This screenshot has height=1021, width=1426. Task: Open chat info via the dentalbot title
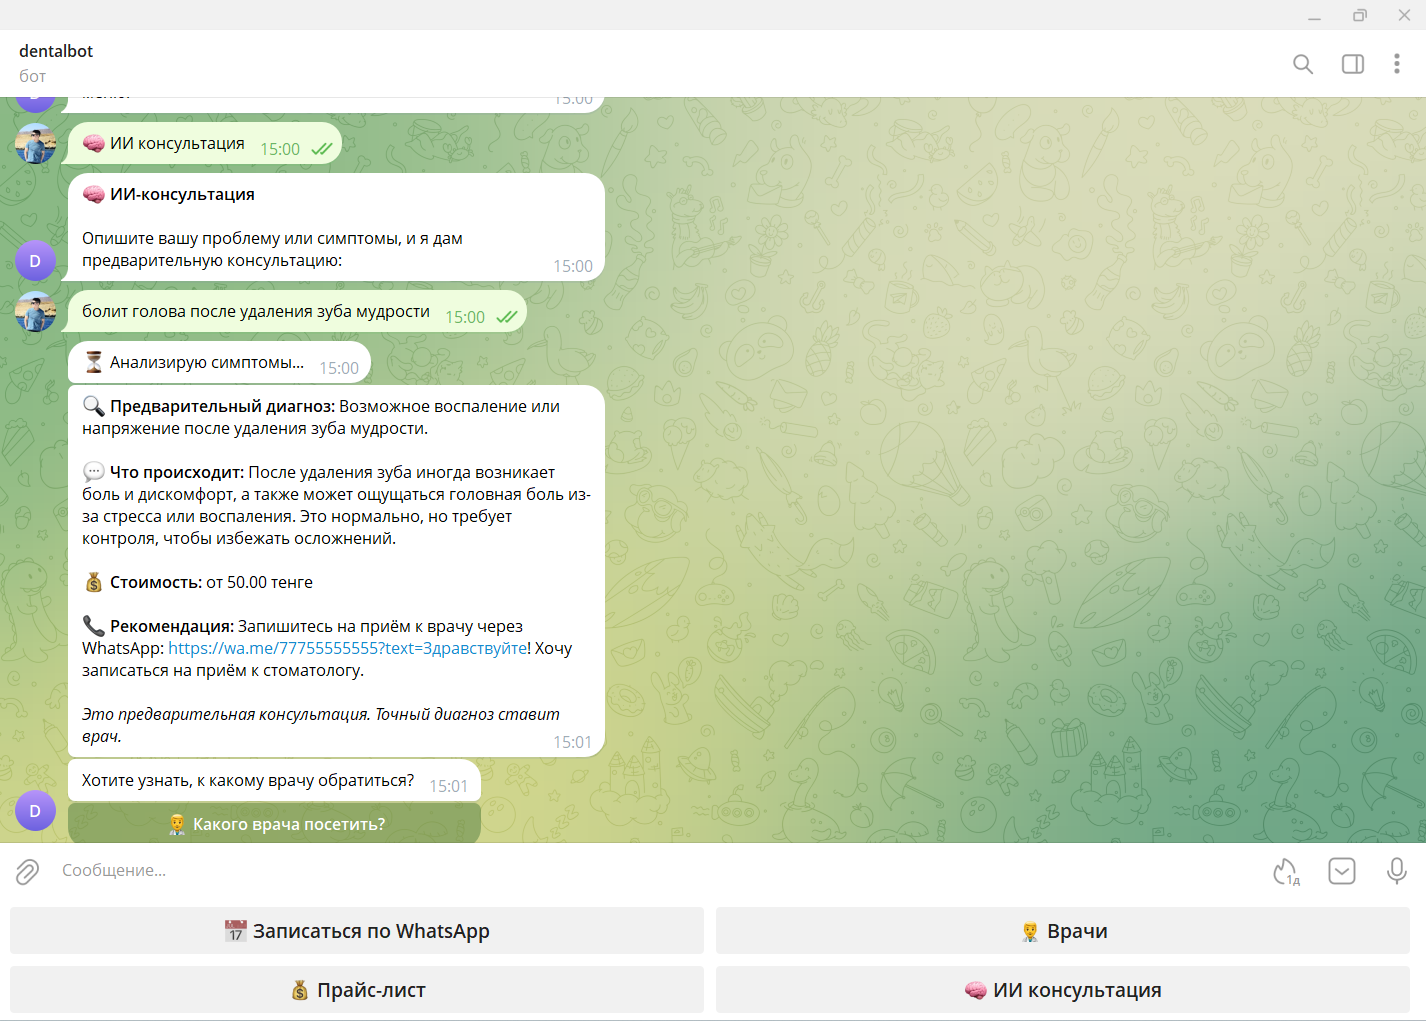(55, 51)
